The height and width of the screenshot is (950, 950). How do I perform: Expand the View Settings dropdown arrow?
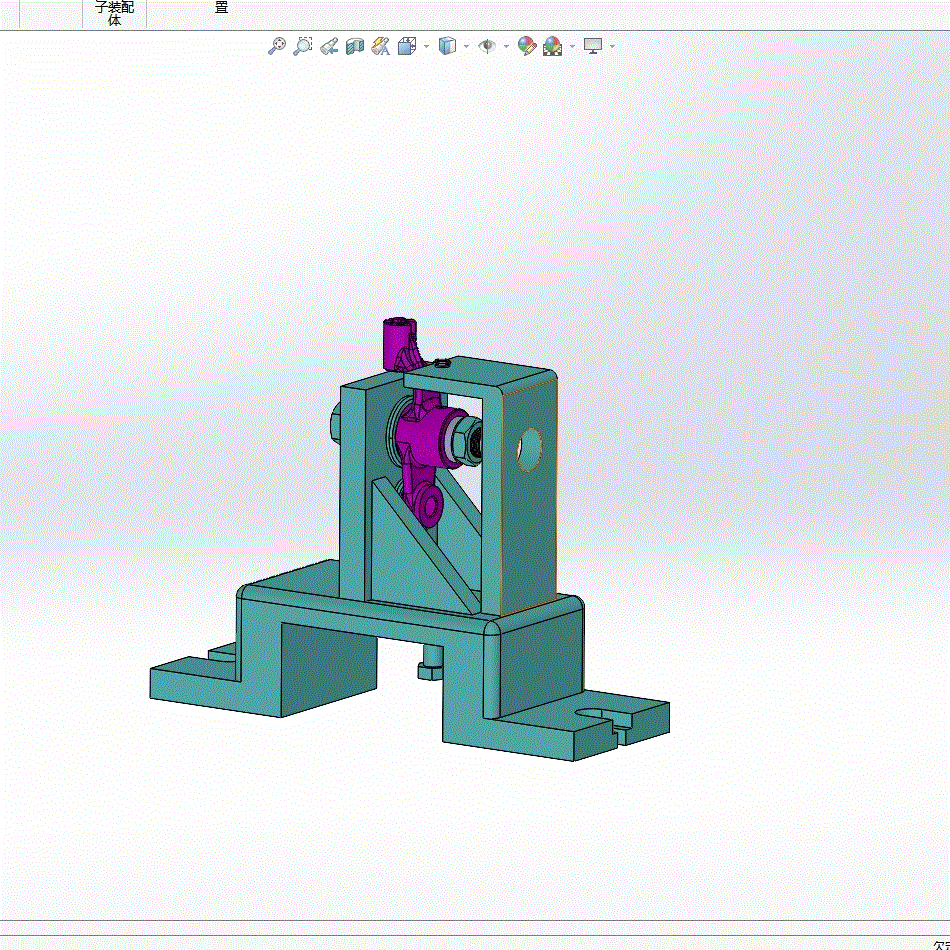pos(612,46)
